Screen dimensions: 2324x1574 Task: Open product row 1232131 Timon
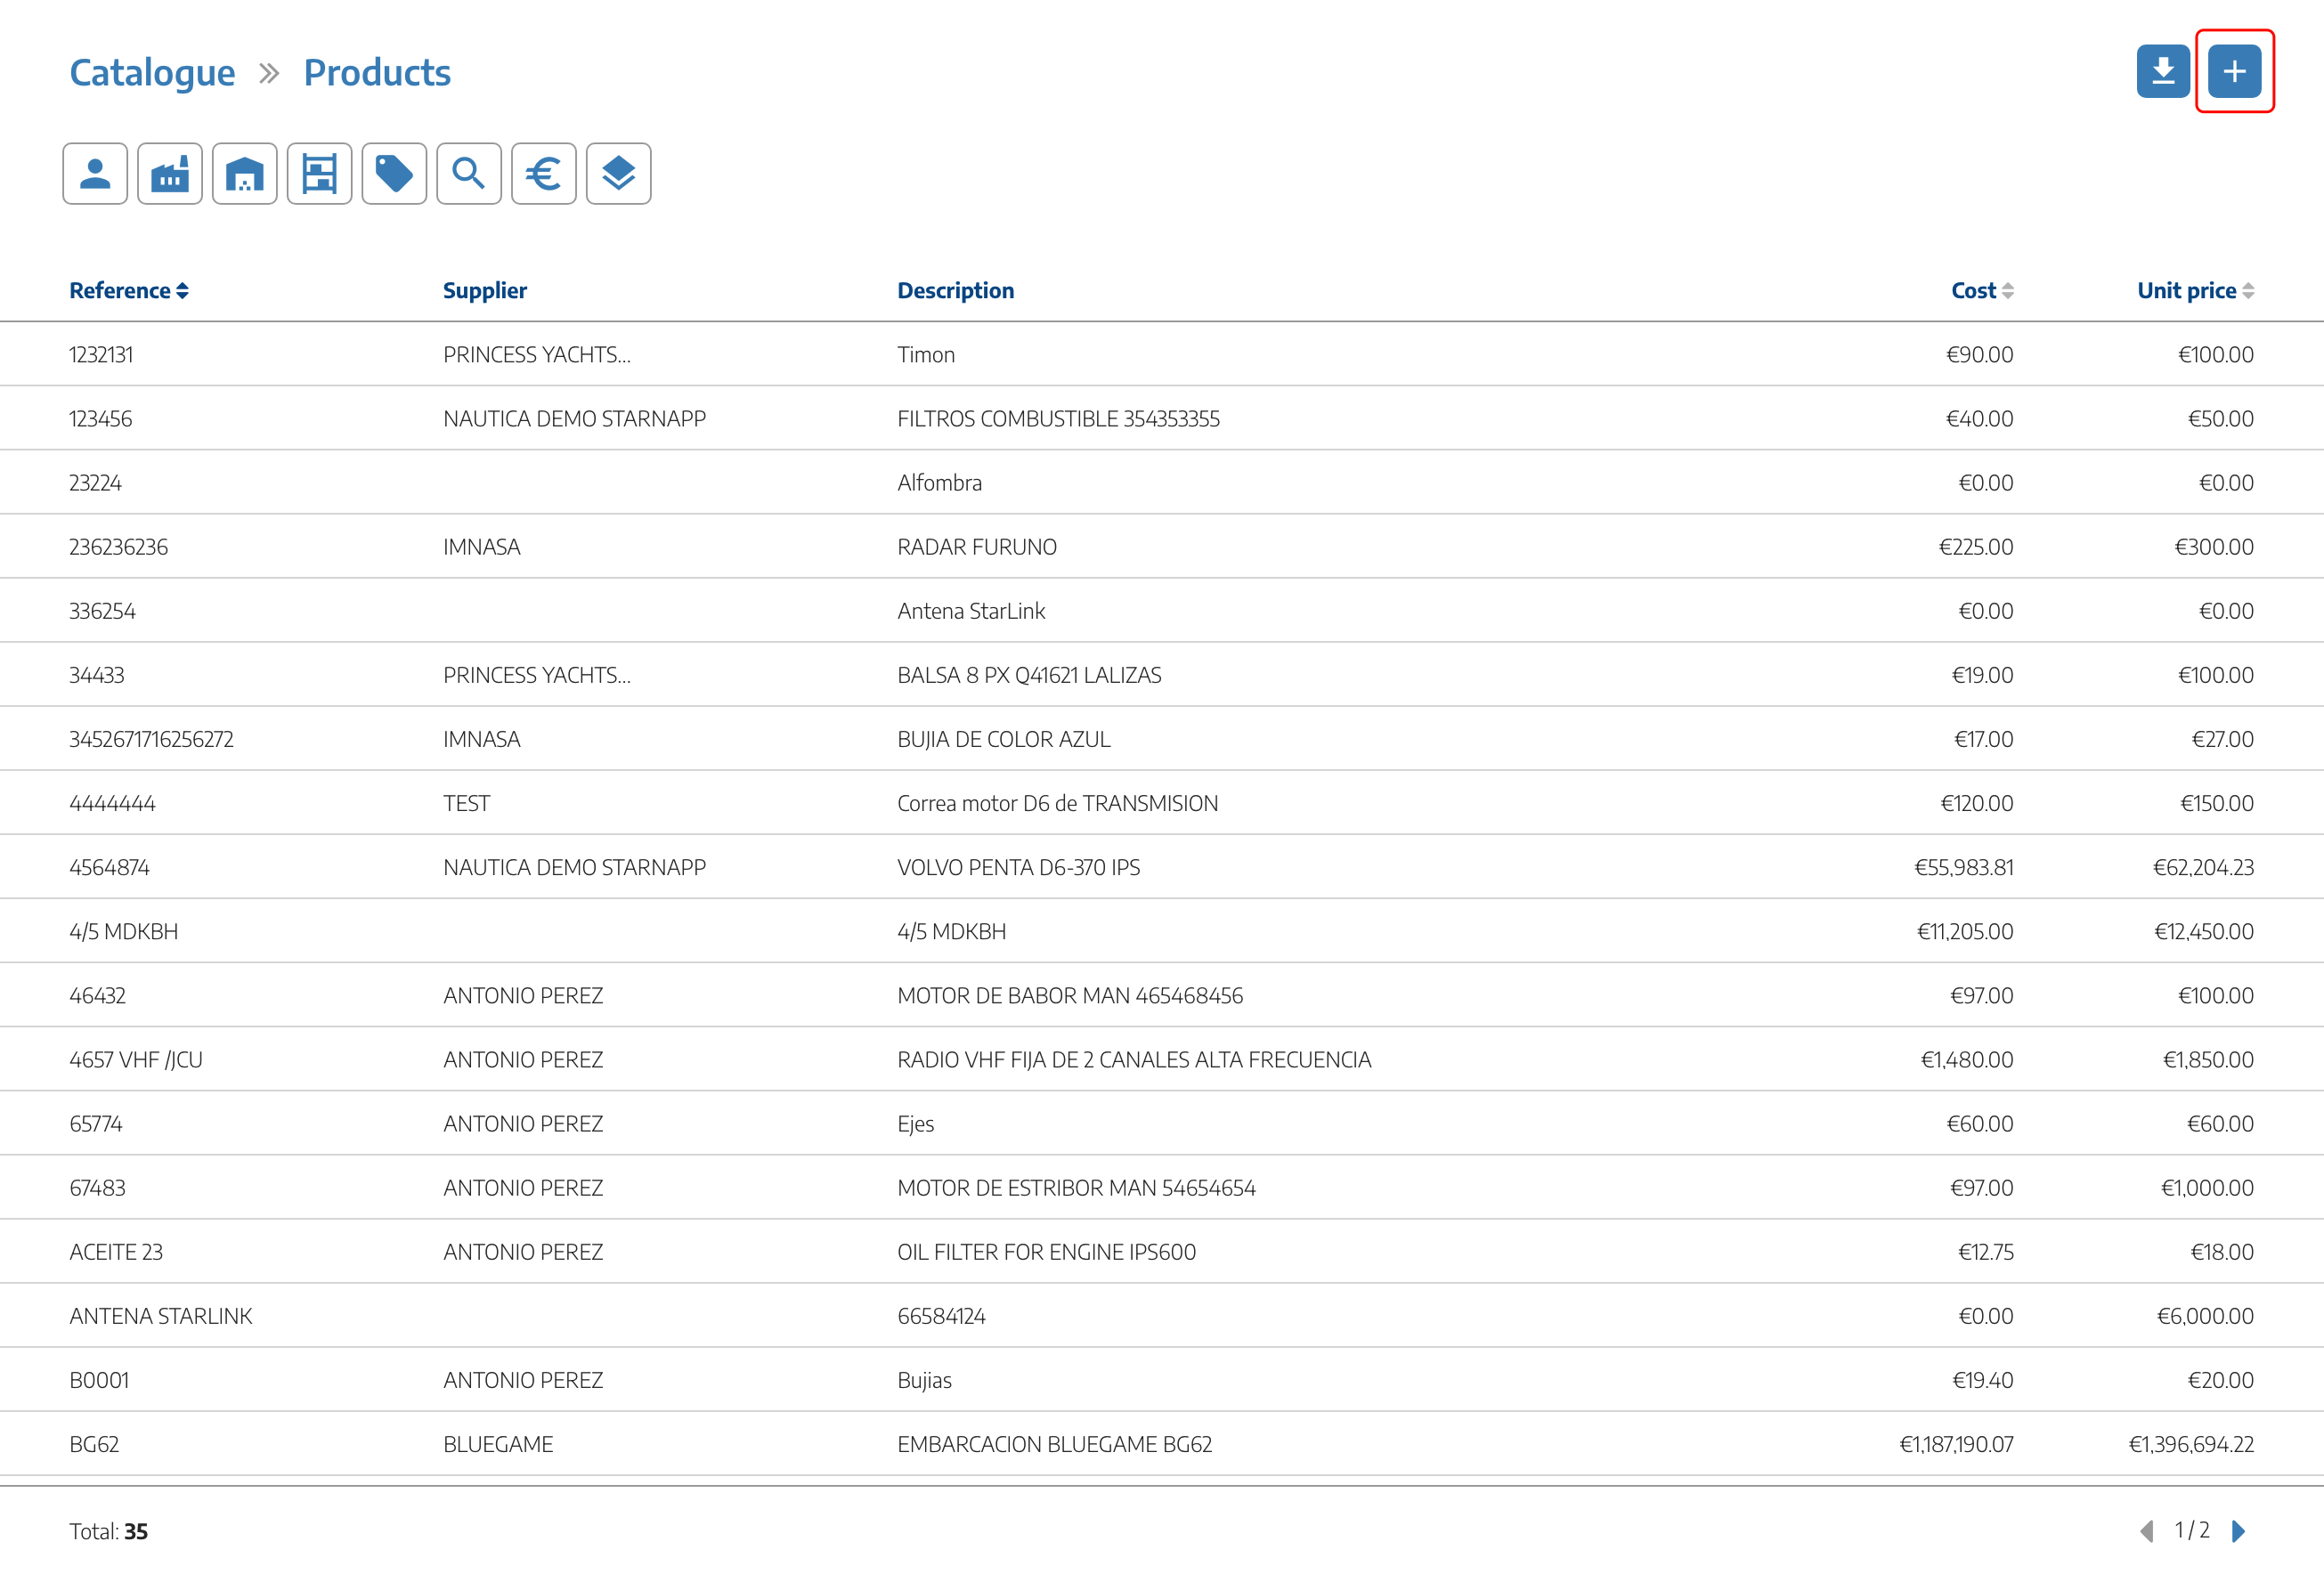pyautogui.click(x=1162, y=355)
